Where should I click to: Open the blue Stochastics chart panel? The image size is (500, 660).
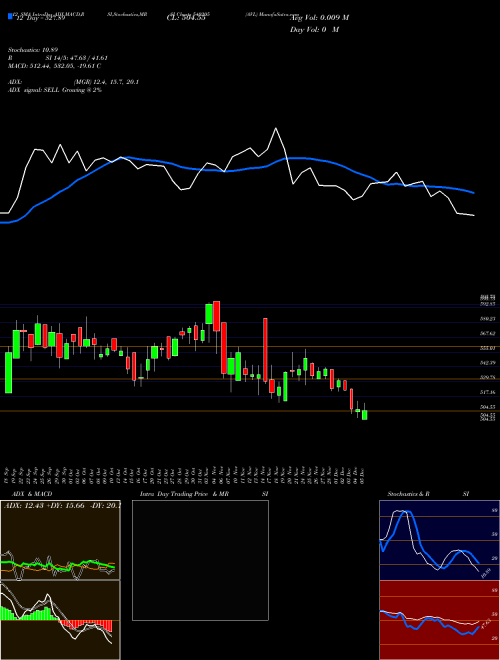coord(439,540)
